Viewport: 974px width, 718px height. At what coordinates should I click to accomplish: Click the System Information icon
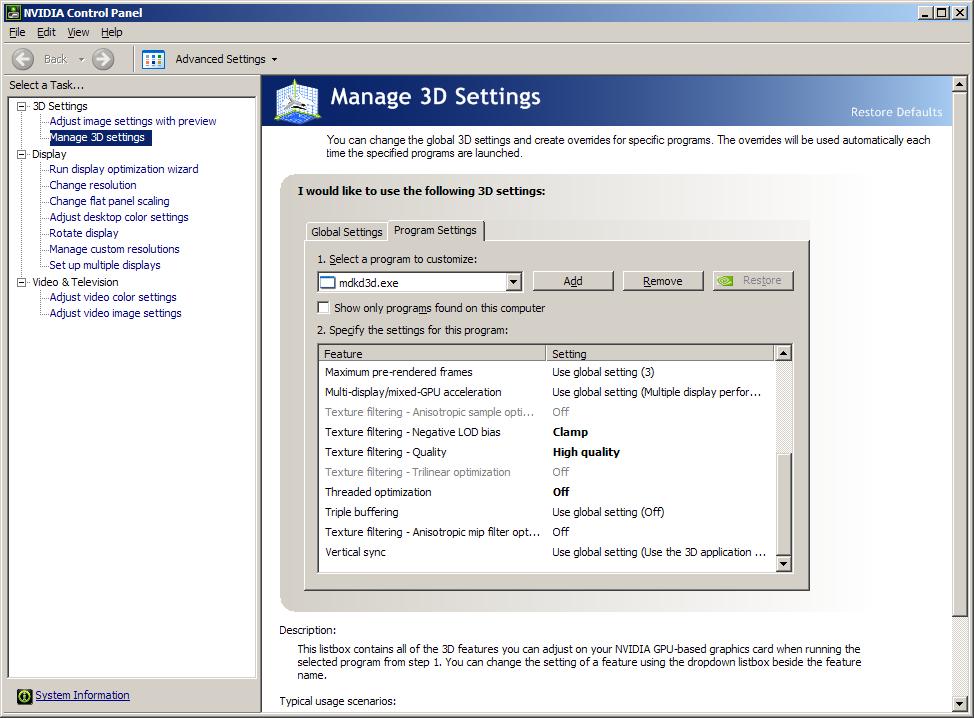pos(24,696)
